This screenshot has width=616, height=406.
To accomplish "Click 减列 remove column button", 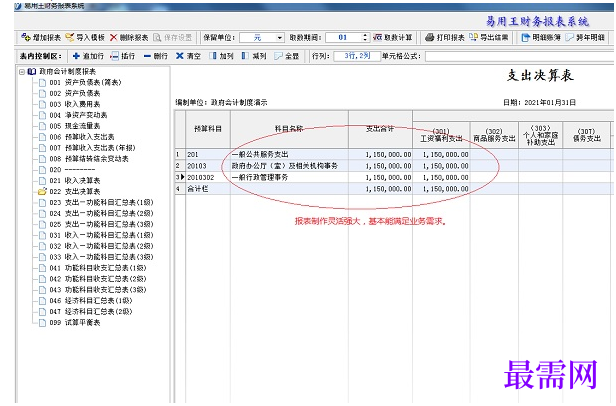I will (254, 56).
